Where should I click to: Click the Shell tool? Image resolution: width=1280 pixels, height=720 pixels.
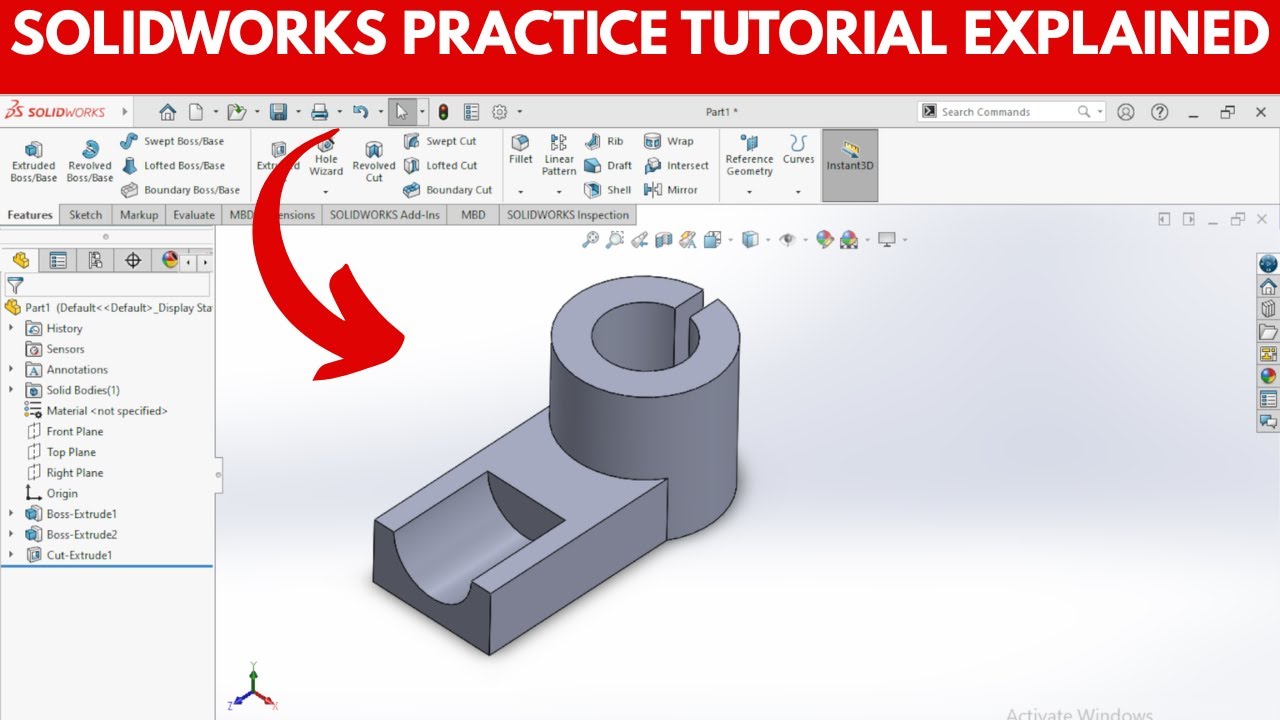pos(607,189)
